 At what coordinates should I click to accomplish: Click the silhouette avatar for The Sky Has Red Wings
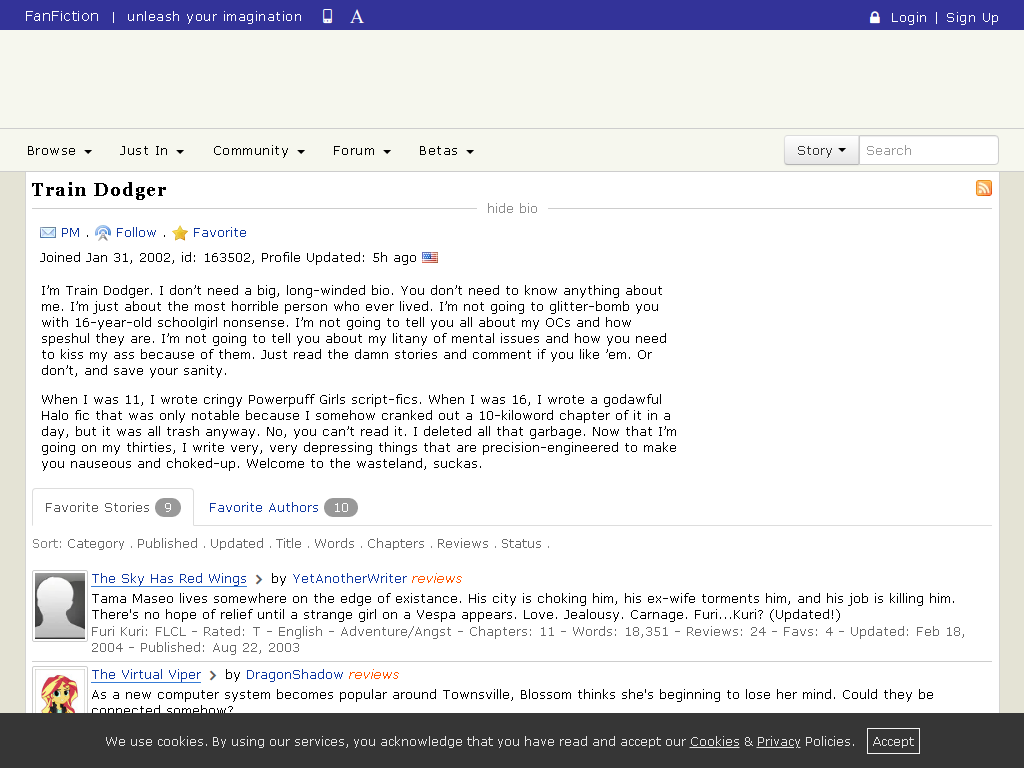pos(60,606)
